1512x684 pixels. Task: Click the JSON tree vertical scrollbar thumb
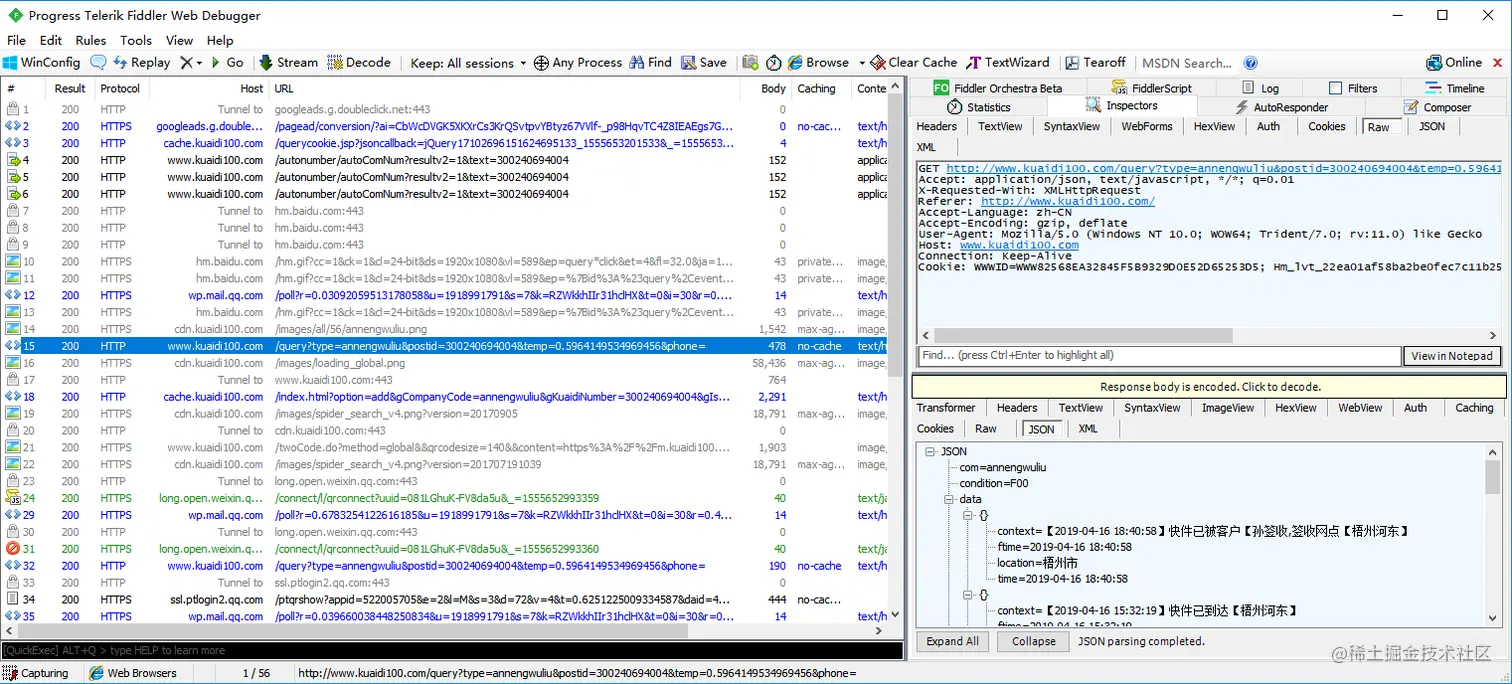tap(1493, 478)
